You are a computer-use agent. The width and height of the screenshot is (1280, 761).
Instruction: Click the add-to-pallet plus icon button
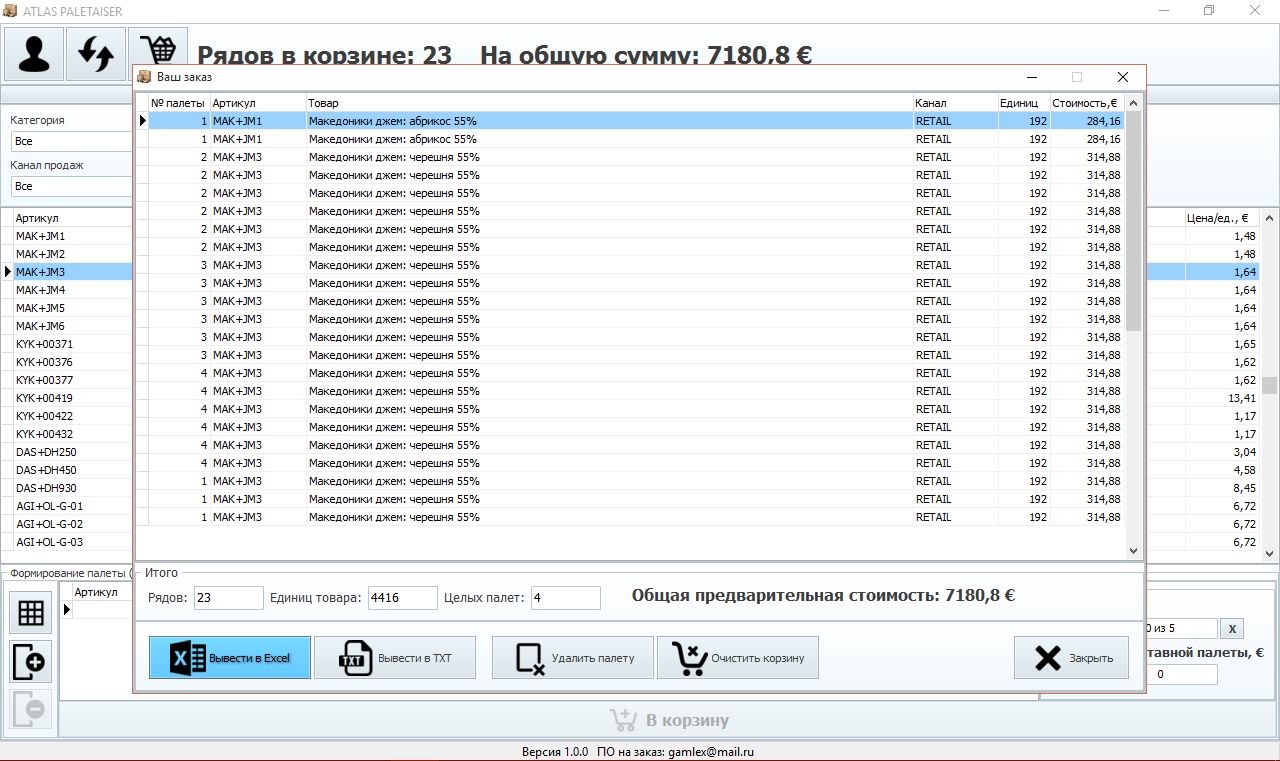click(31, 661)
